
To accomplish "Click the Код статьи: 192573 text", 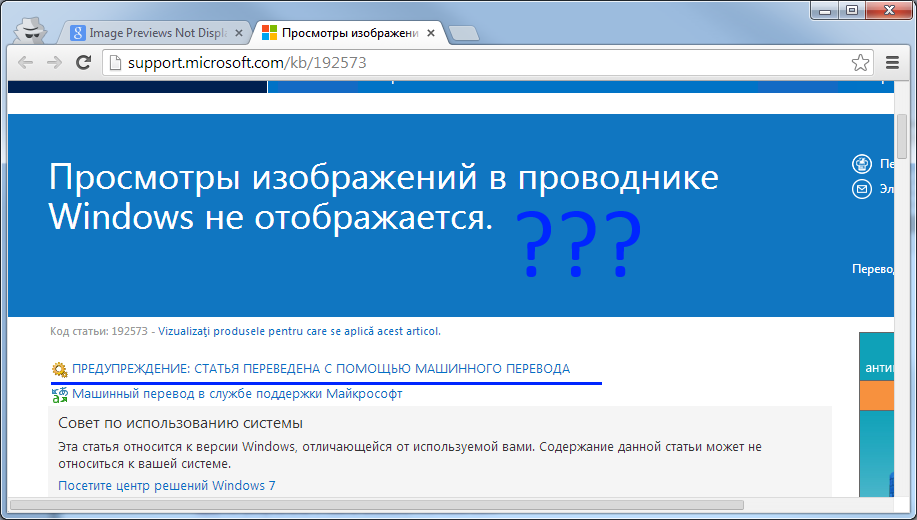I will 99,331.
